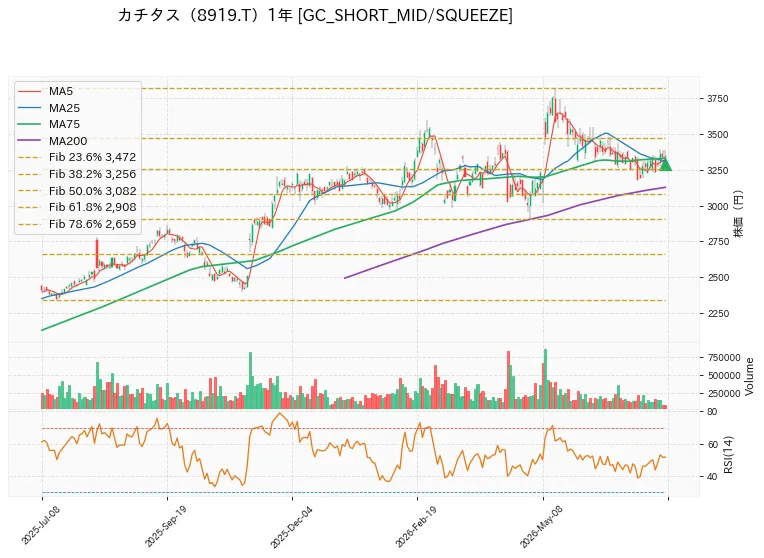Screen dimensions: 764x558
Task: Click the RSI(14) axis label
Action: (x=728, y=454)
